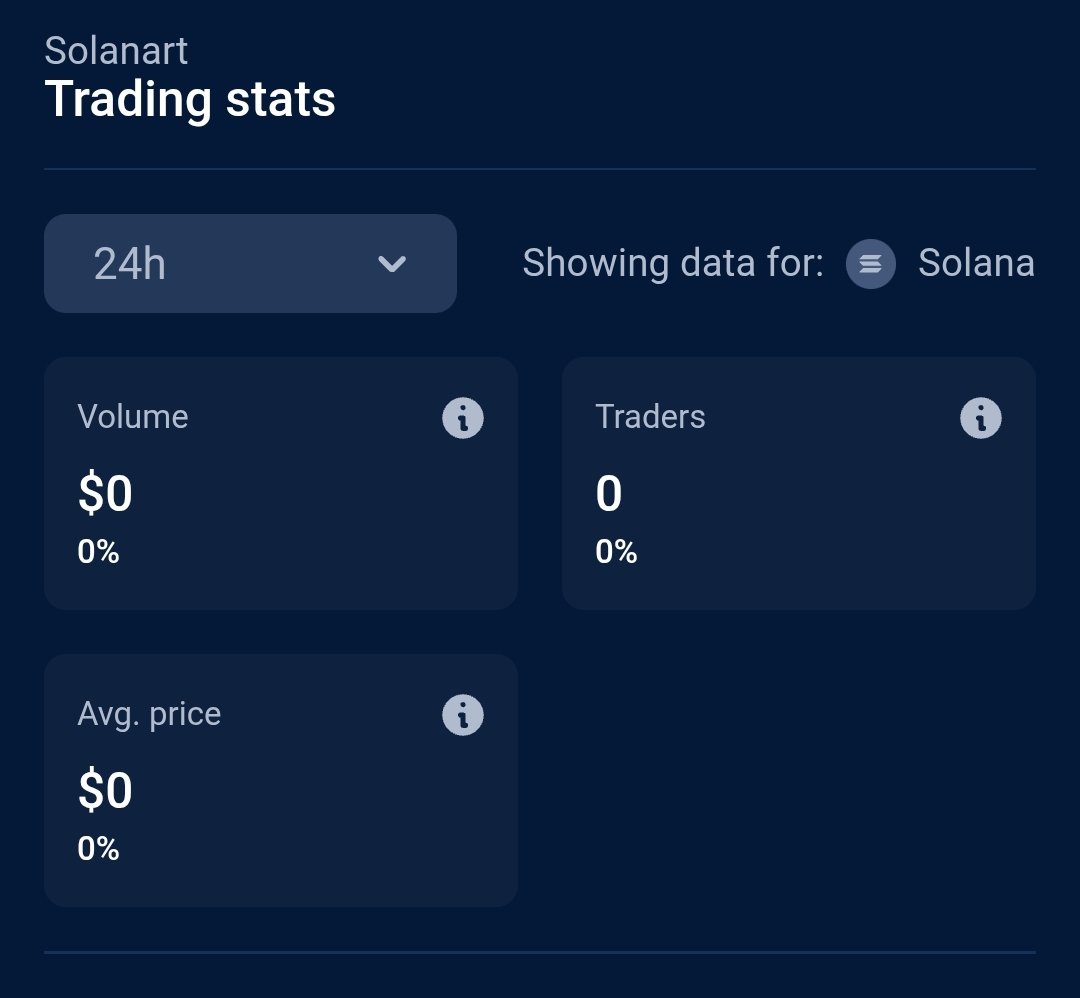Click the 0% change under Traders
This screenshot has width=1080, height=998.
pos(616,552)
